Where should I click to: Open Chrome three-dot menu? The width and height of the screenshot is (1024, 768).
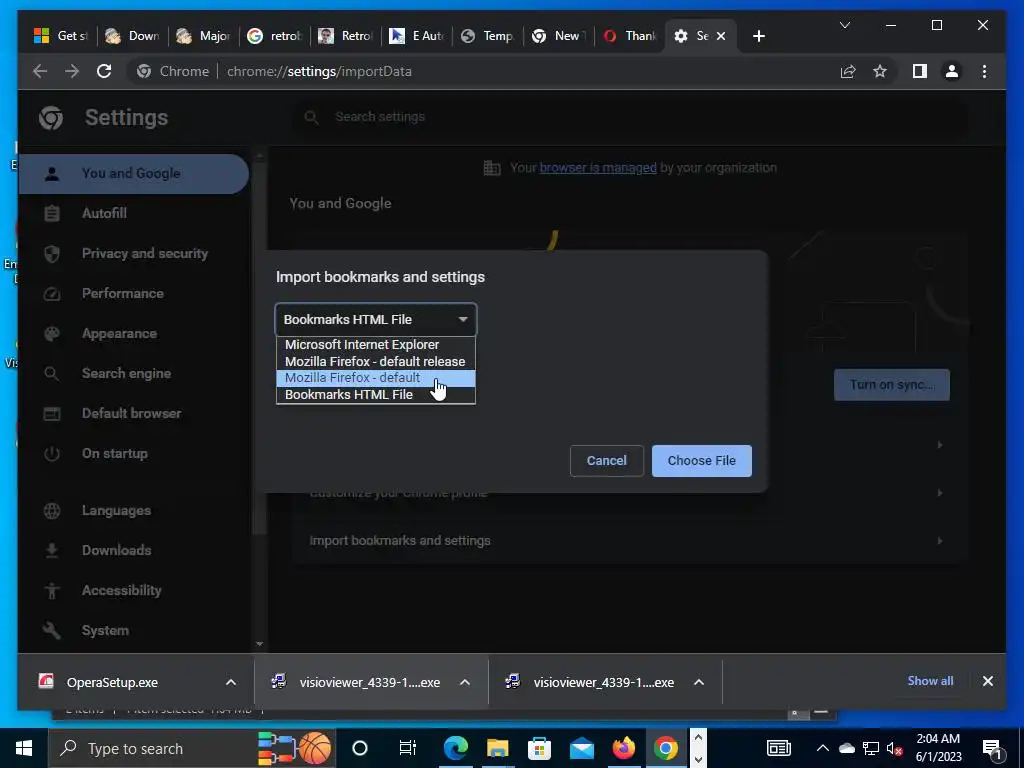pyautogui.click(x=984, y=71)
